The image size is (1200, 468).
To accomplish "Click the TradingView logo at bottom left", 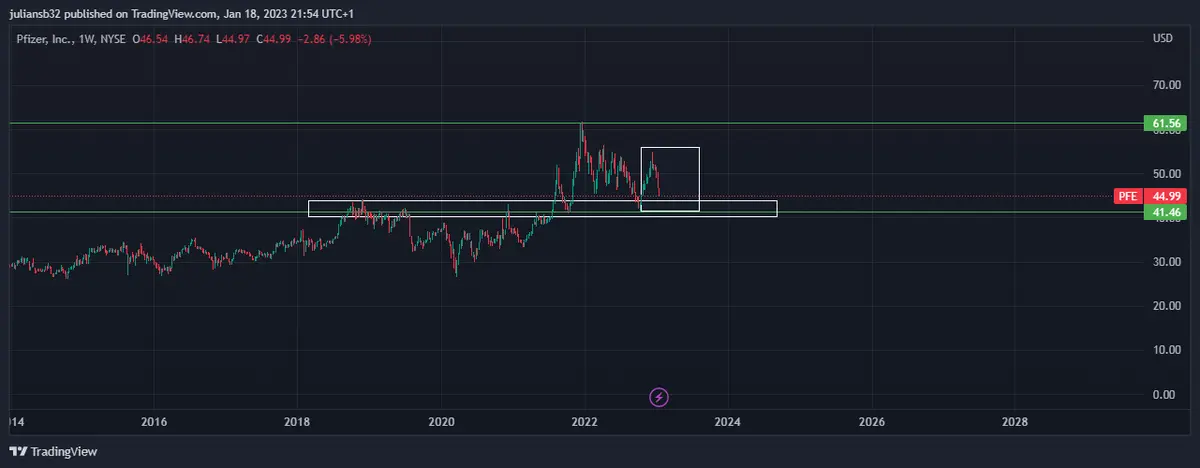I will [x=53, y=452].
